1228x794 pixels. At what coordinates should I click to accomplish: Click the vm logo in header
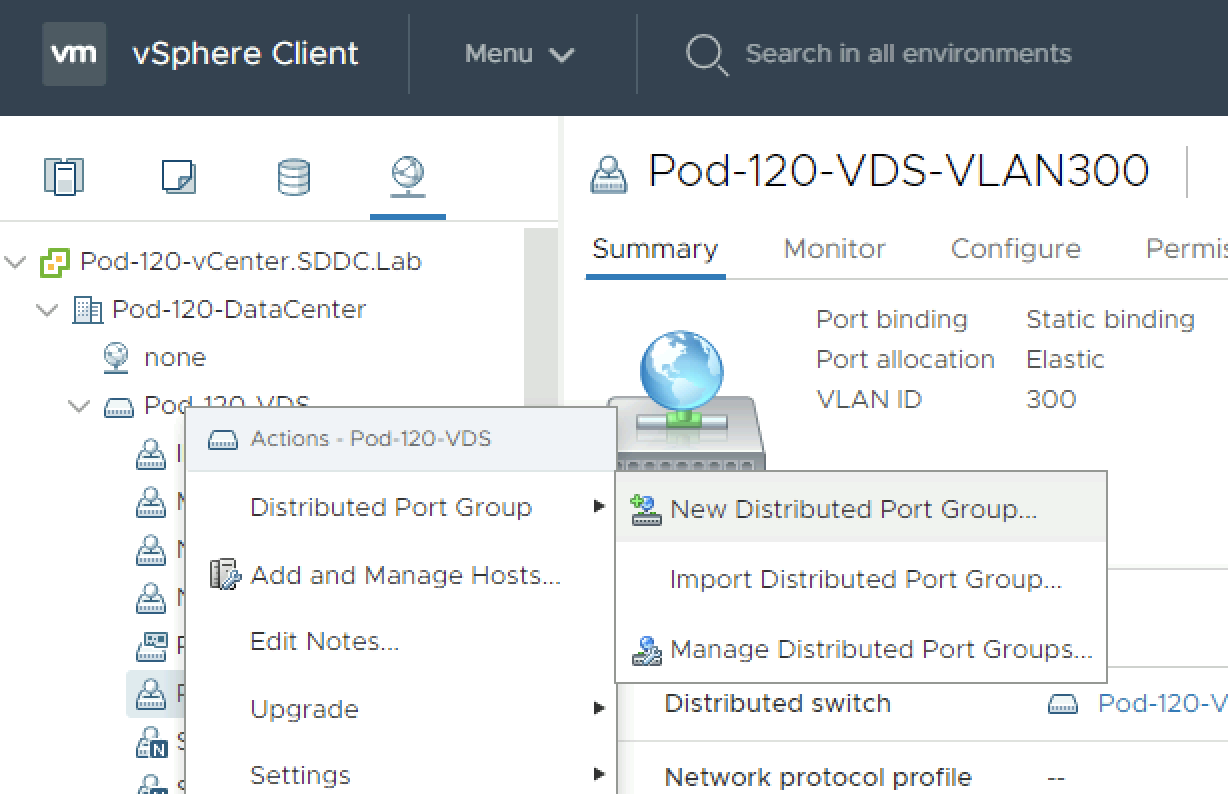click(74, 54)
